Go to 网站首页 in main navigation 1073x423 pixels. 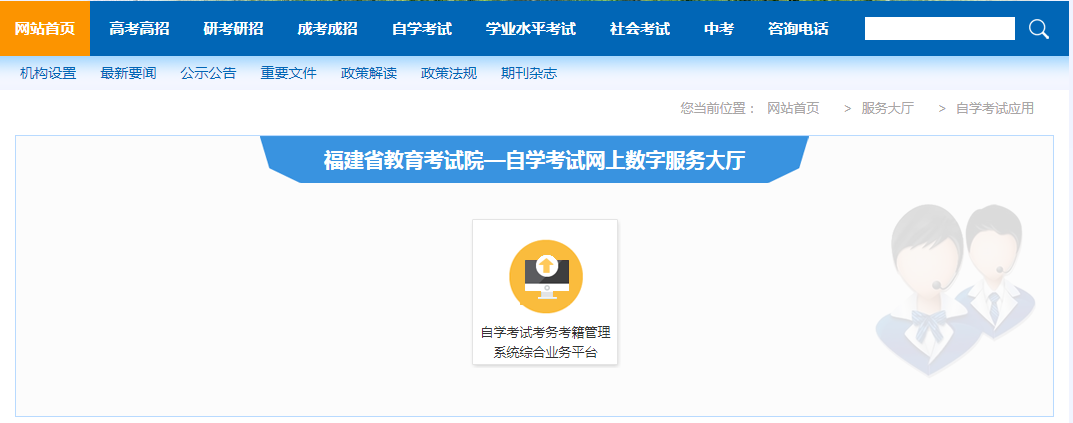(x=44, y=29)
